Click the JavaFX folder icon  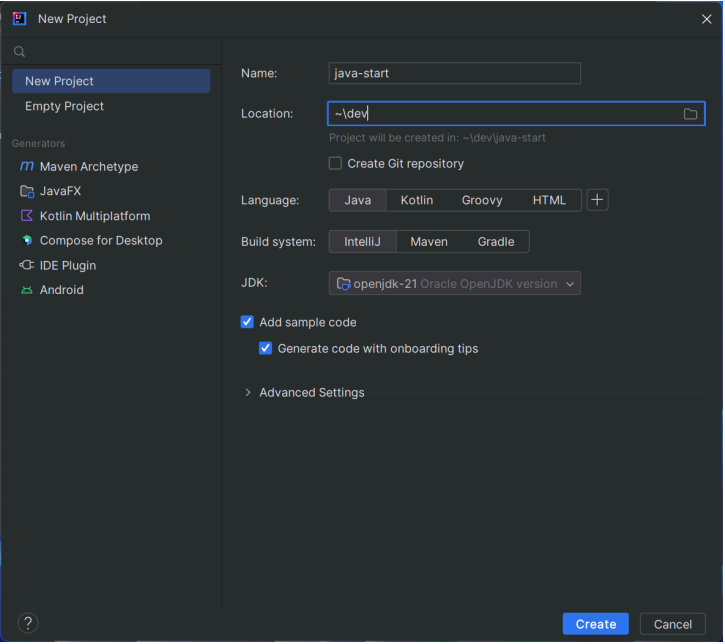click(27, 191)
